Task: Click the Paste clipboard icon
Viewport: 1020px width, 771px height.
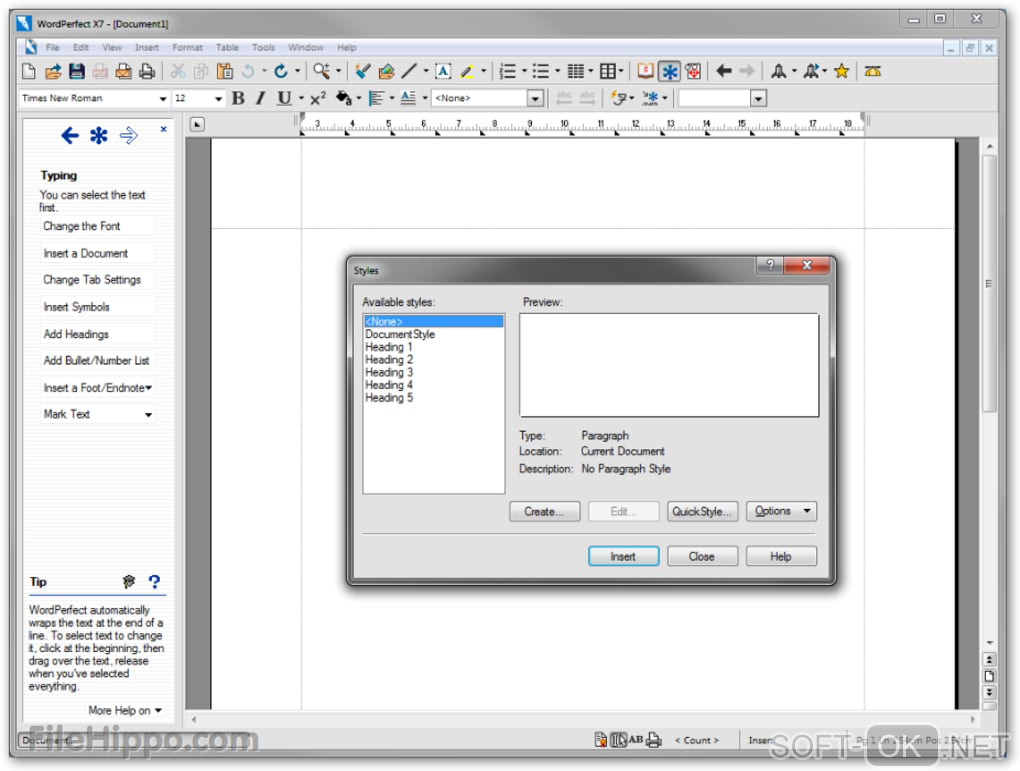Action: coord(225,71)
